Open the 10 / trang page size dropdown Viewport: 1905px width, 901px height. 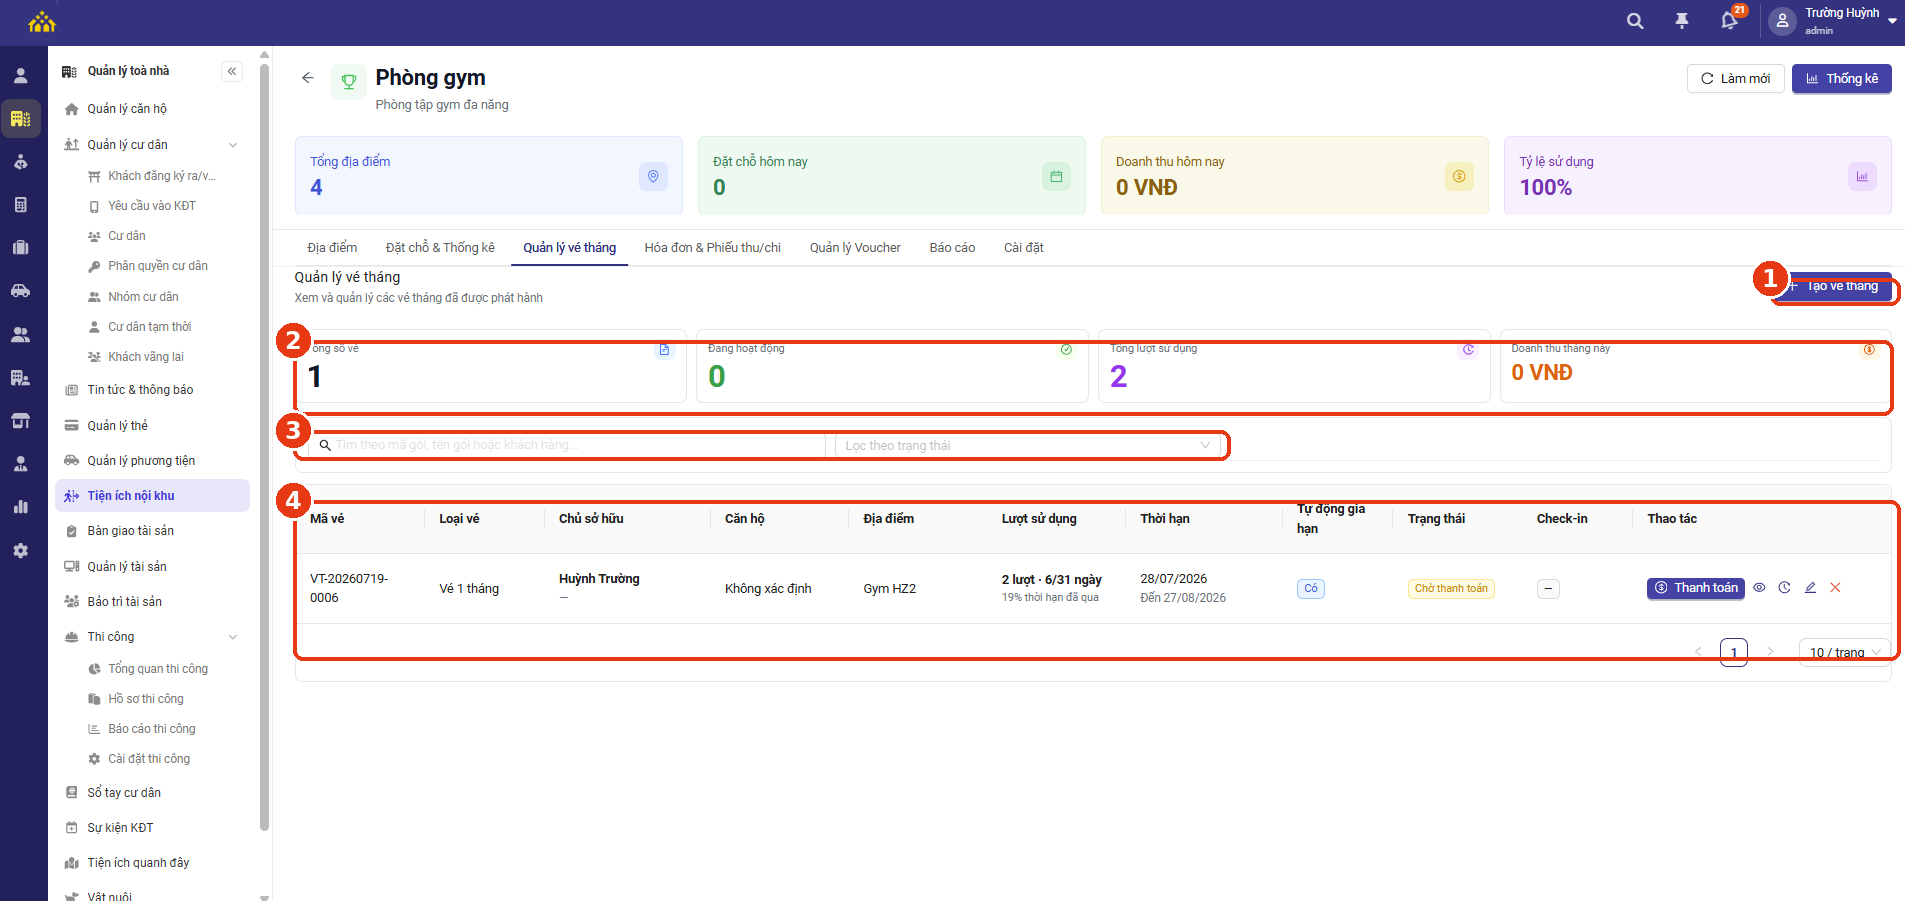tap(1844, 652)
